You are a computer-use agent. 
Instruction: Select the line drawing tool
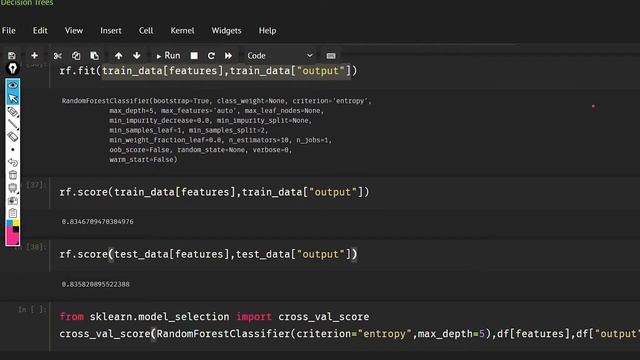(x=13, y=124)
